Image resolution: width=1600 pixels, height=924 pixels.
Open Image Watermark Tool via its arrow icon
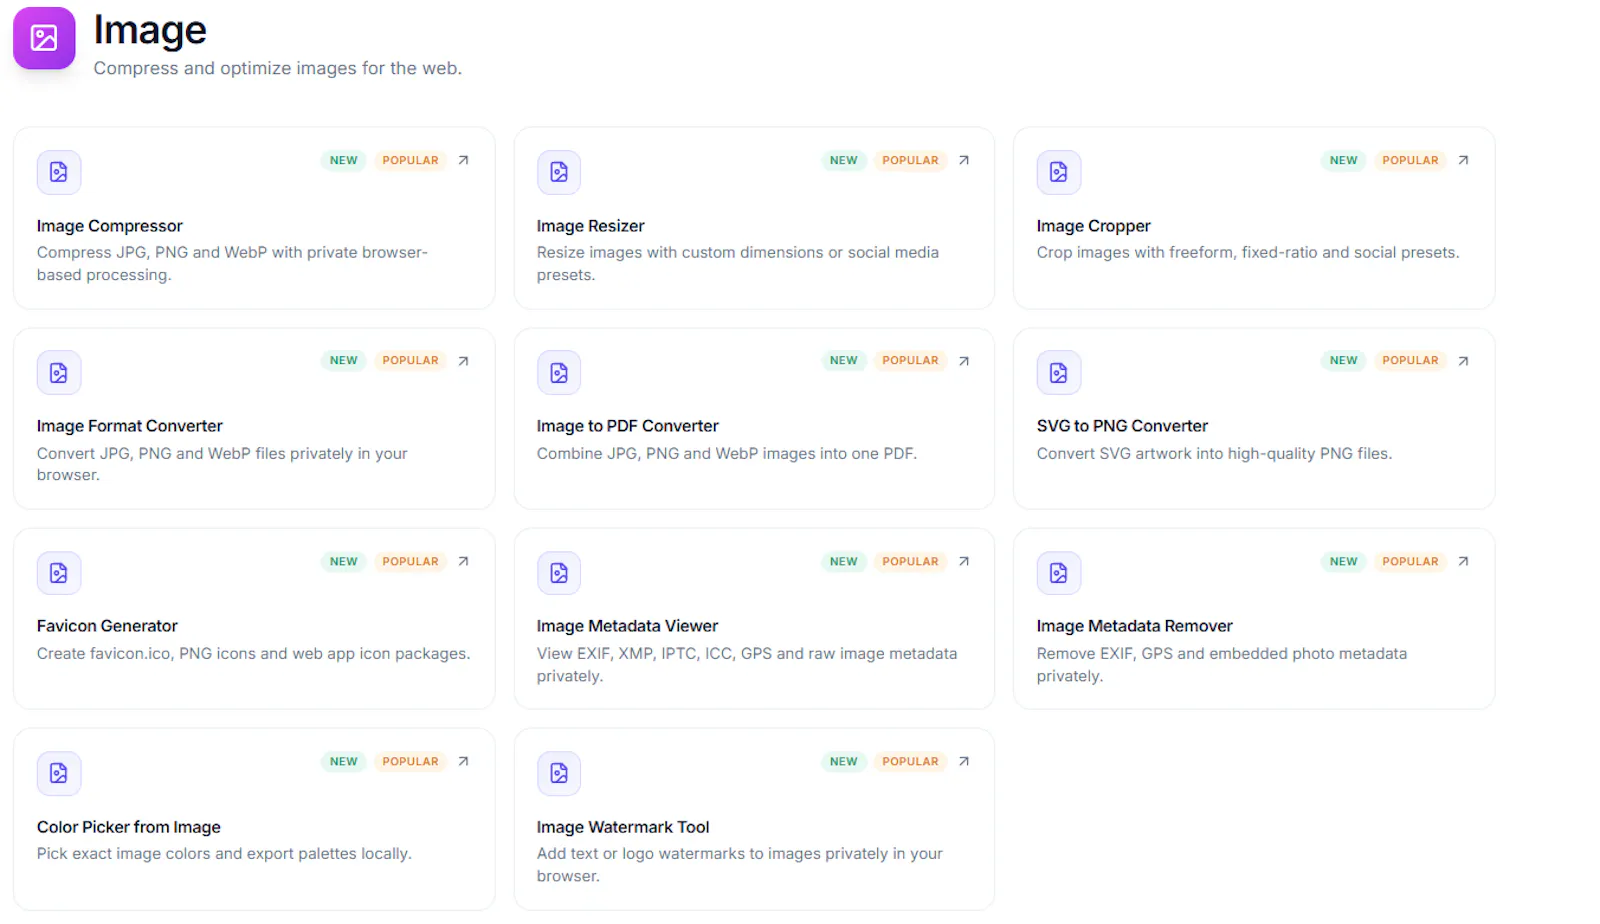click(x=964, y=761)
